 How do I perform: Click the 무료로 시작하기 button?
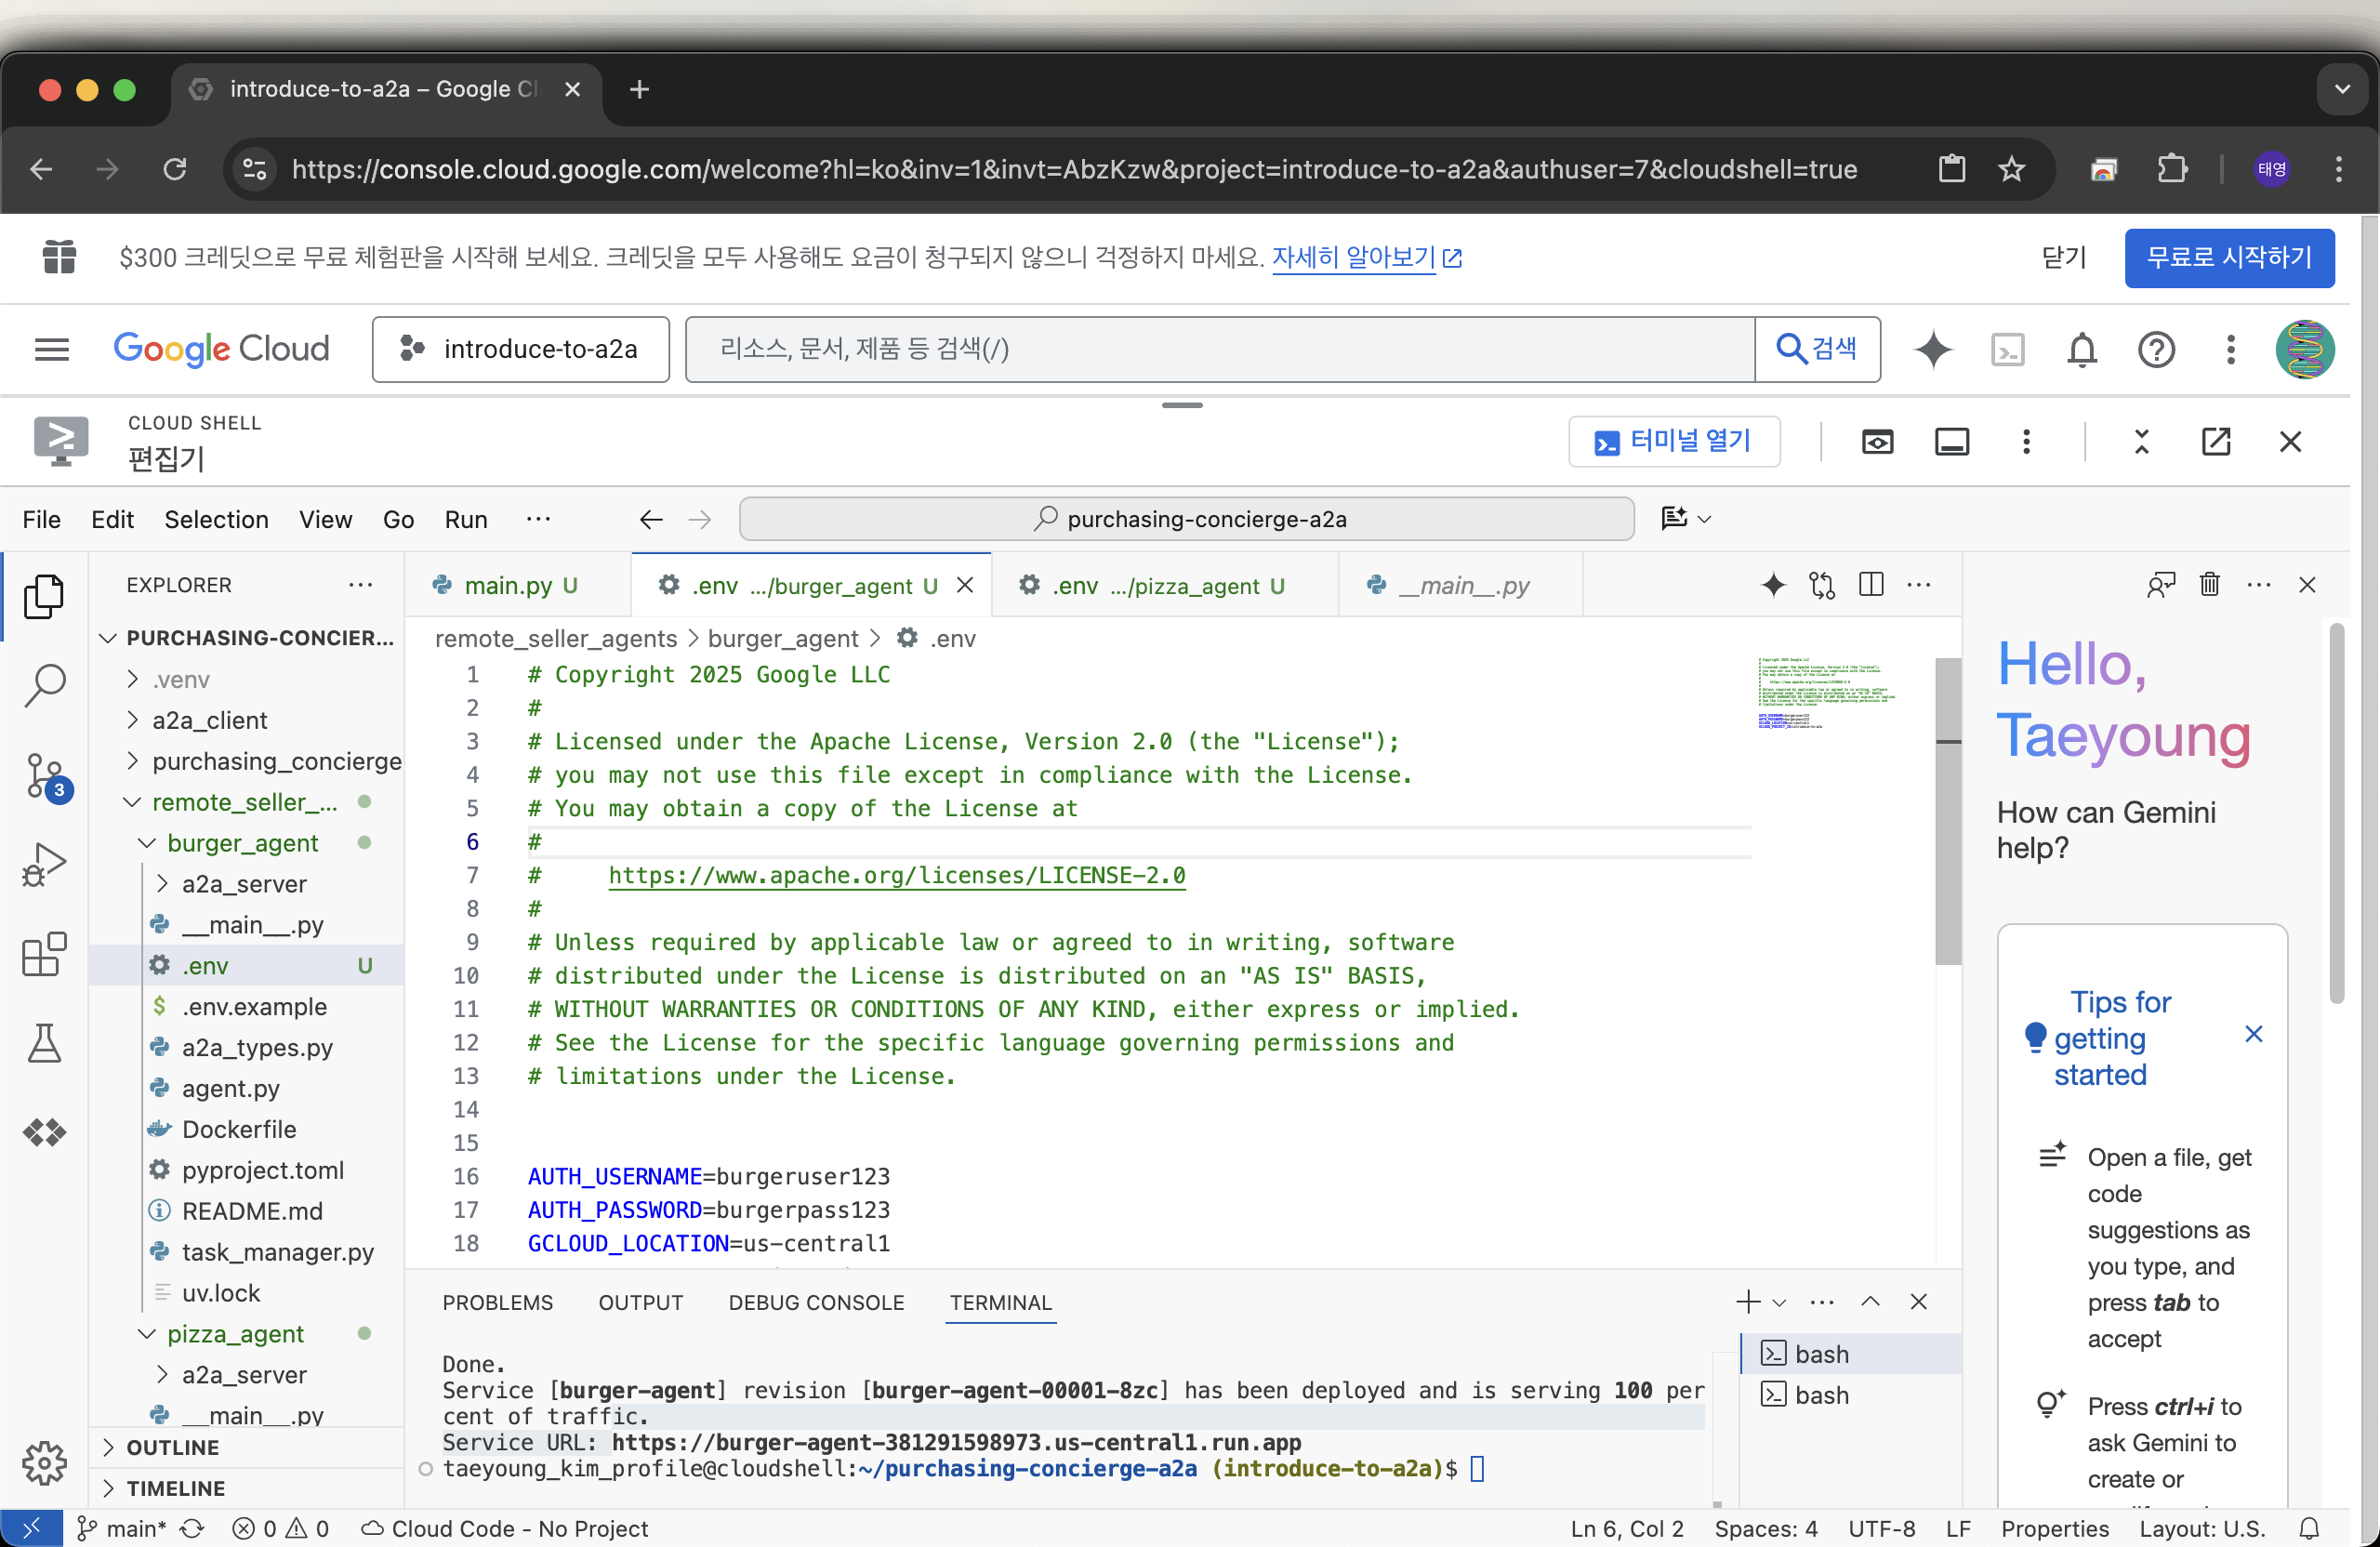[2229, 258]
